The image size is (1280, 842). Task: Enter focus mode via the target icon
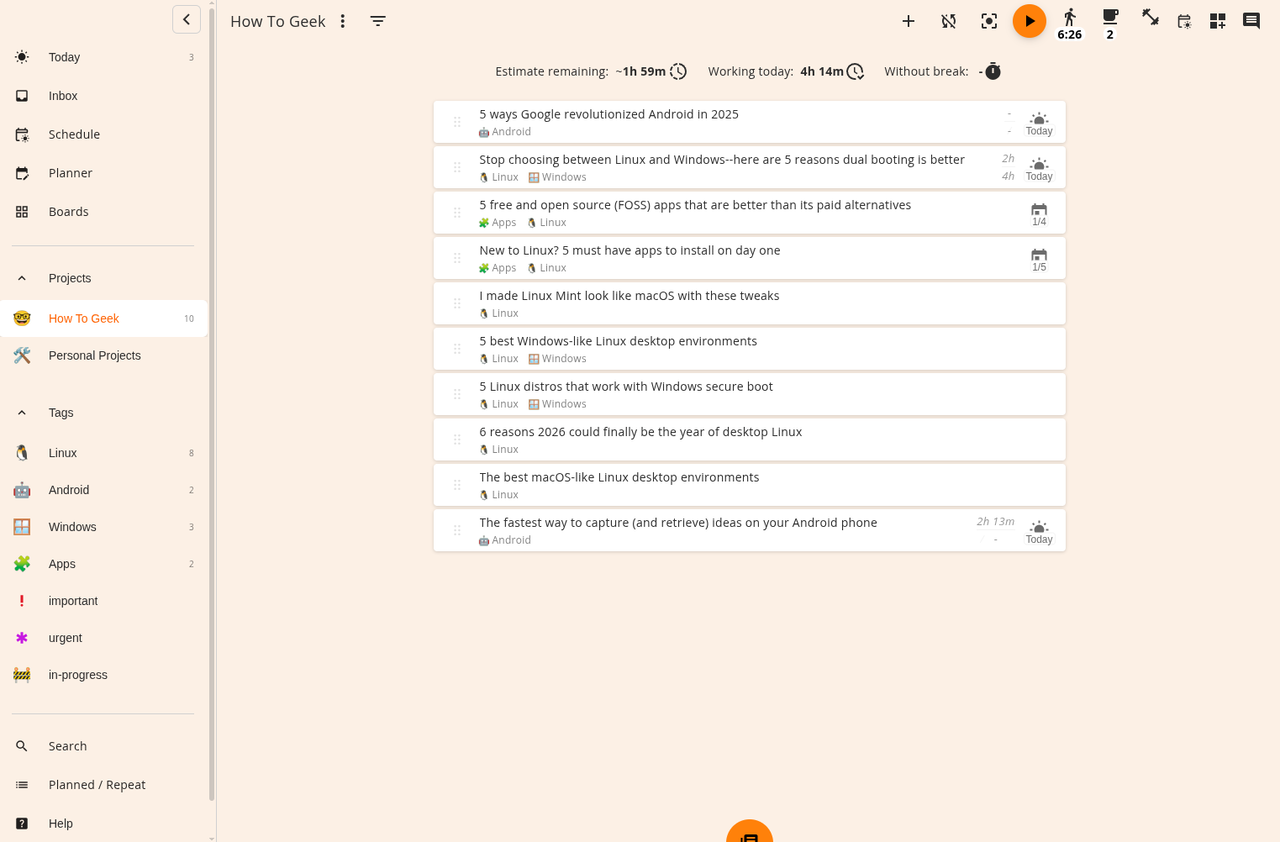click(x=989, y=20)
